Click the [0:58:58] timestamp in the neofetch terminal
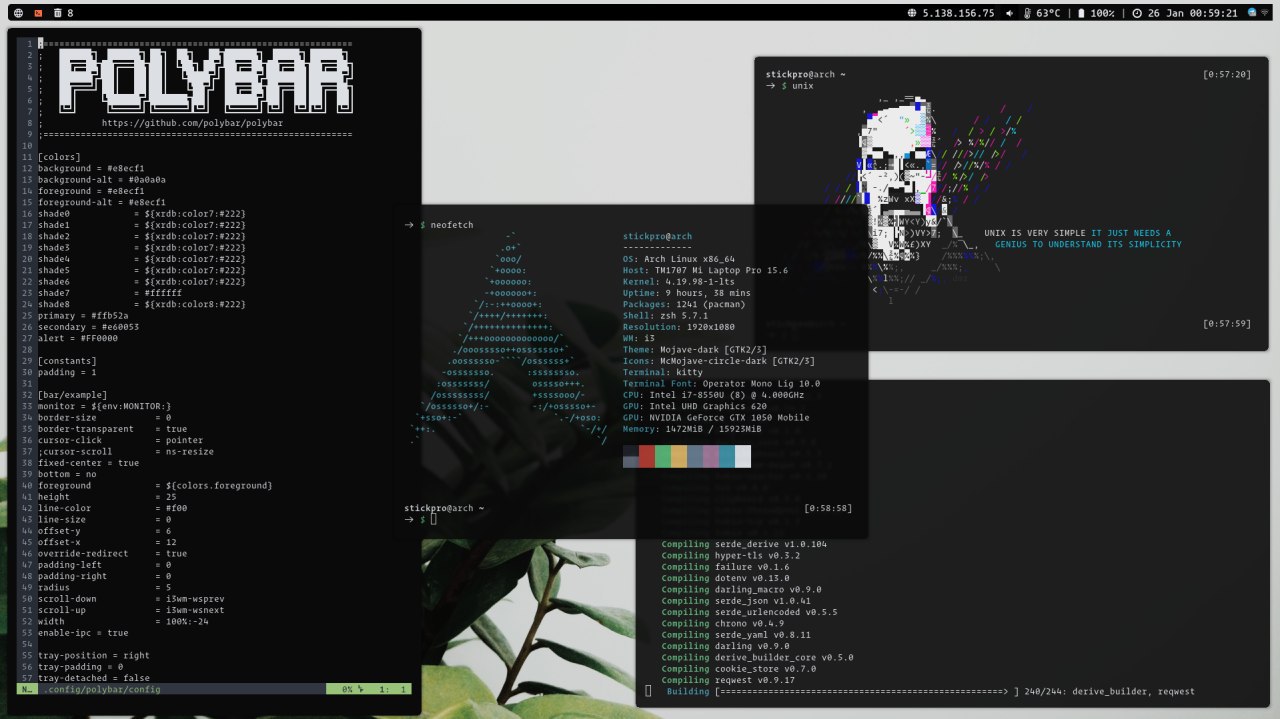This screenshot has height=719, width=1280. (828, 508)
